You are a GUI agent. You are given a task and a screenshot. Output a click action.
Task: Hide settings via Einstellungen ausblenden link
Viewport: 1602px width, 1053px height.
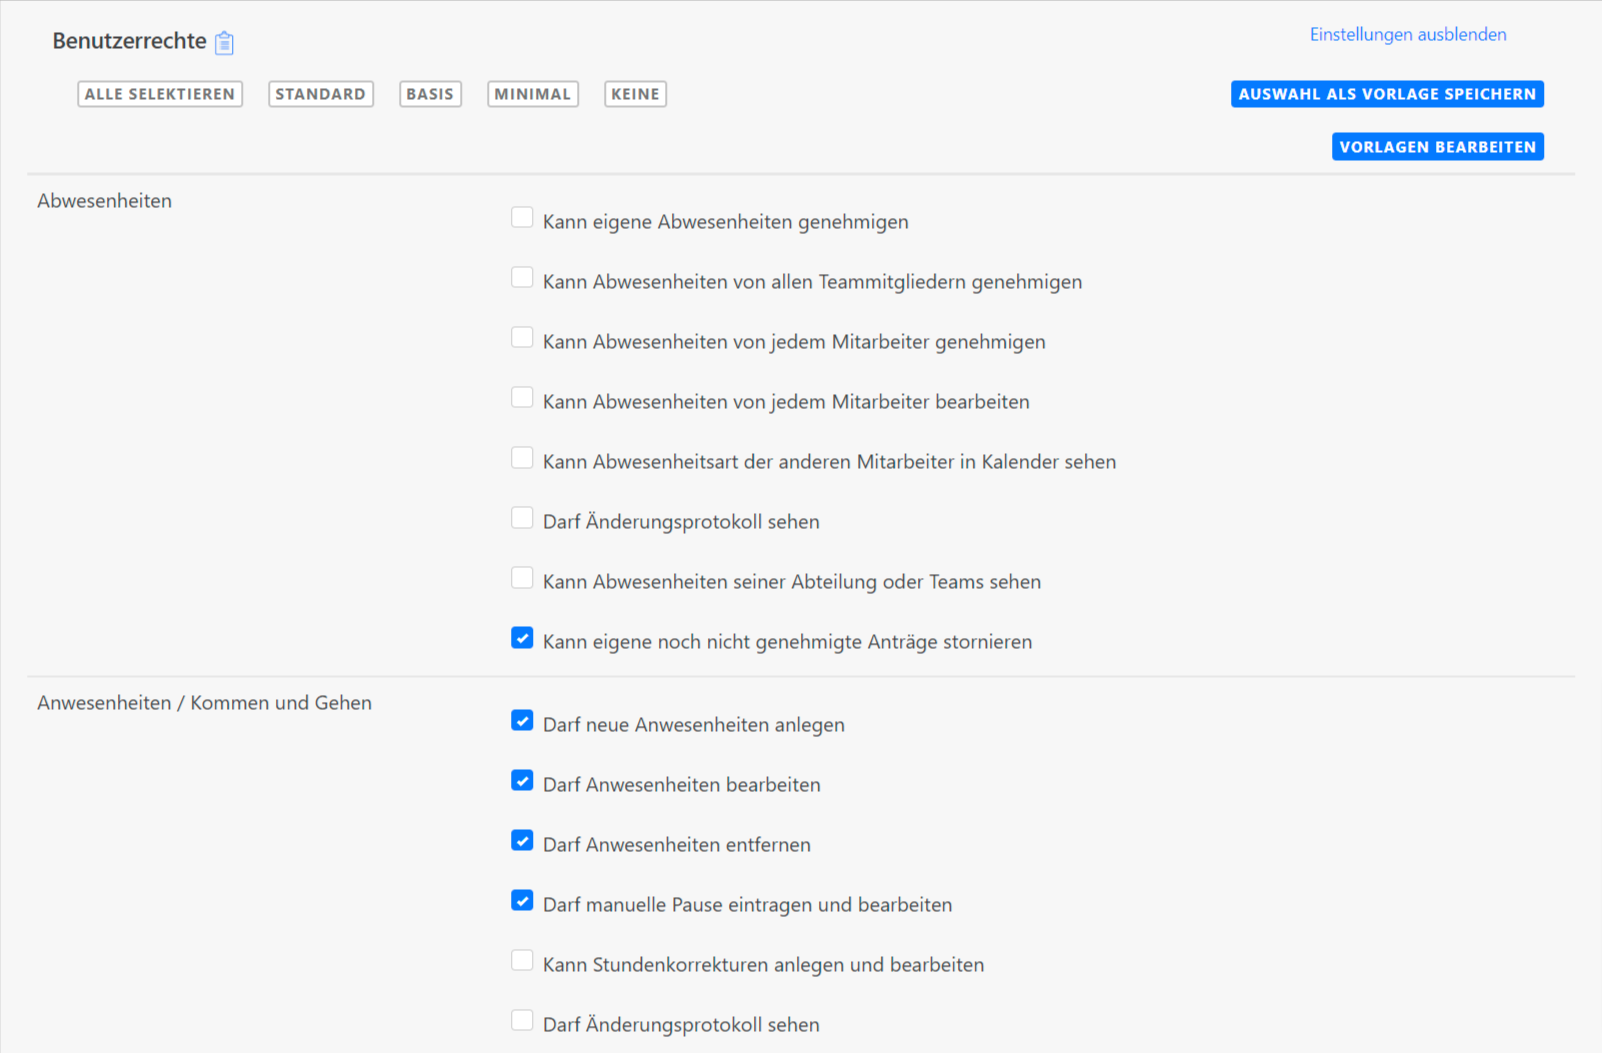point(1407,35)
